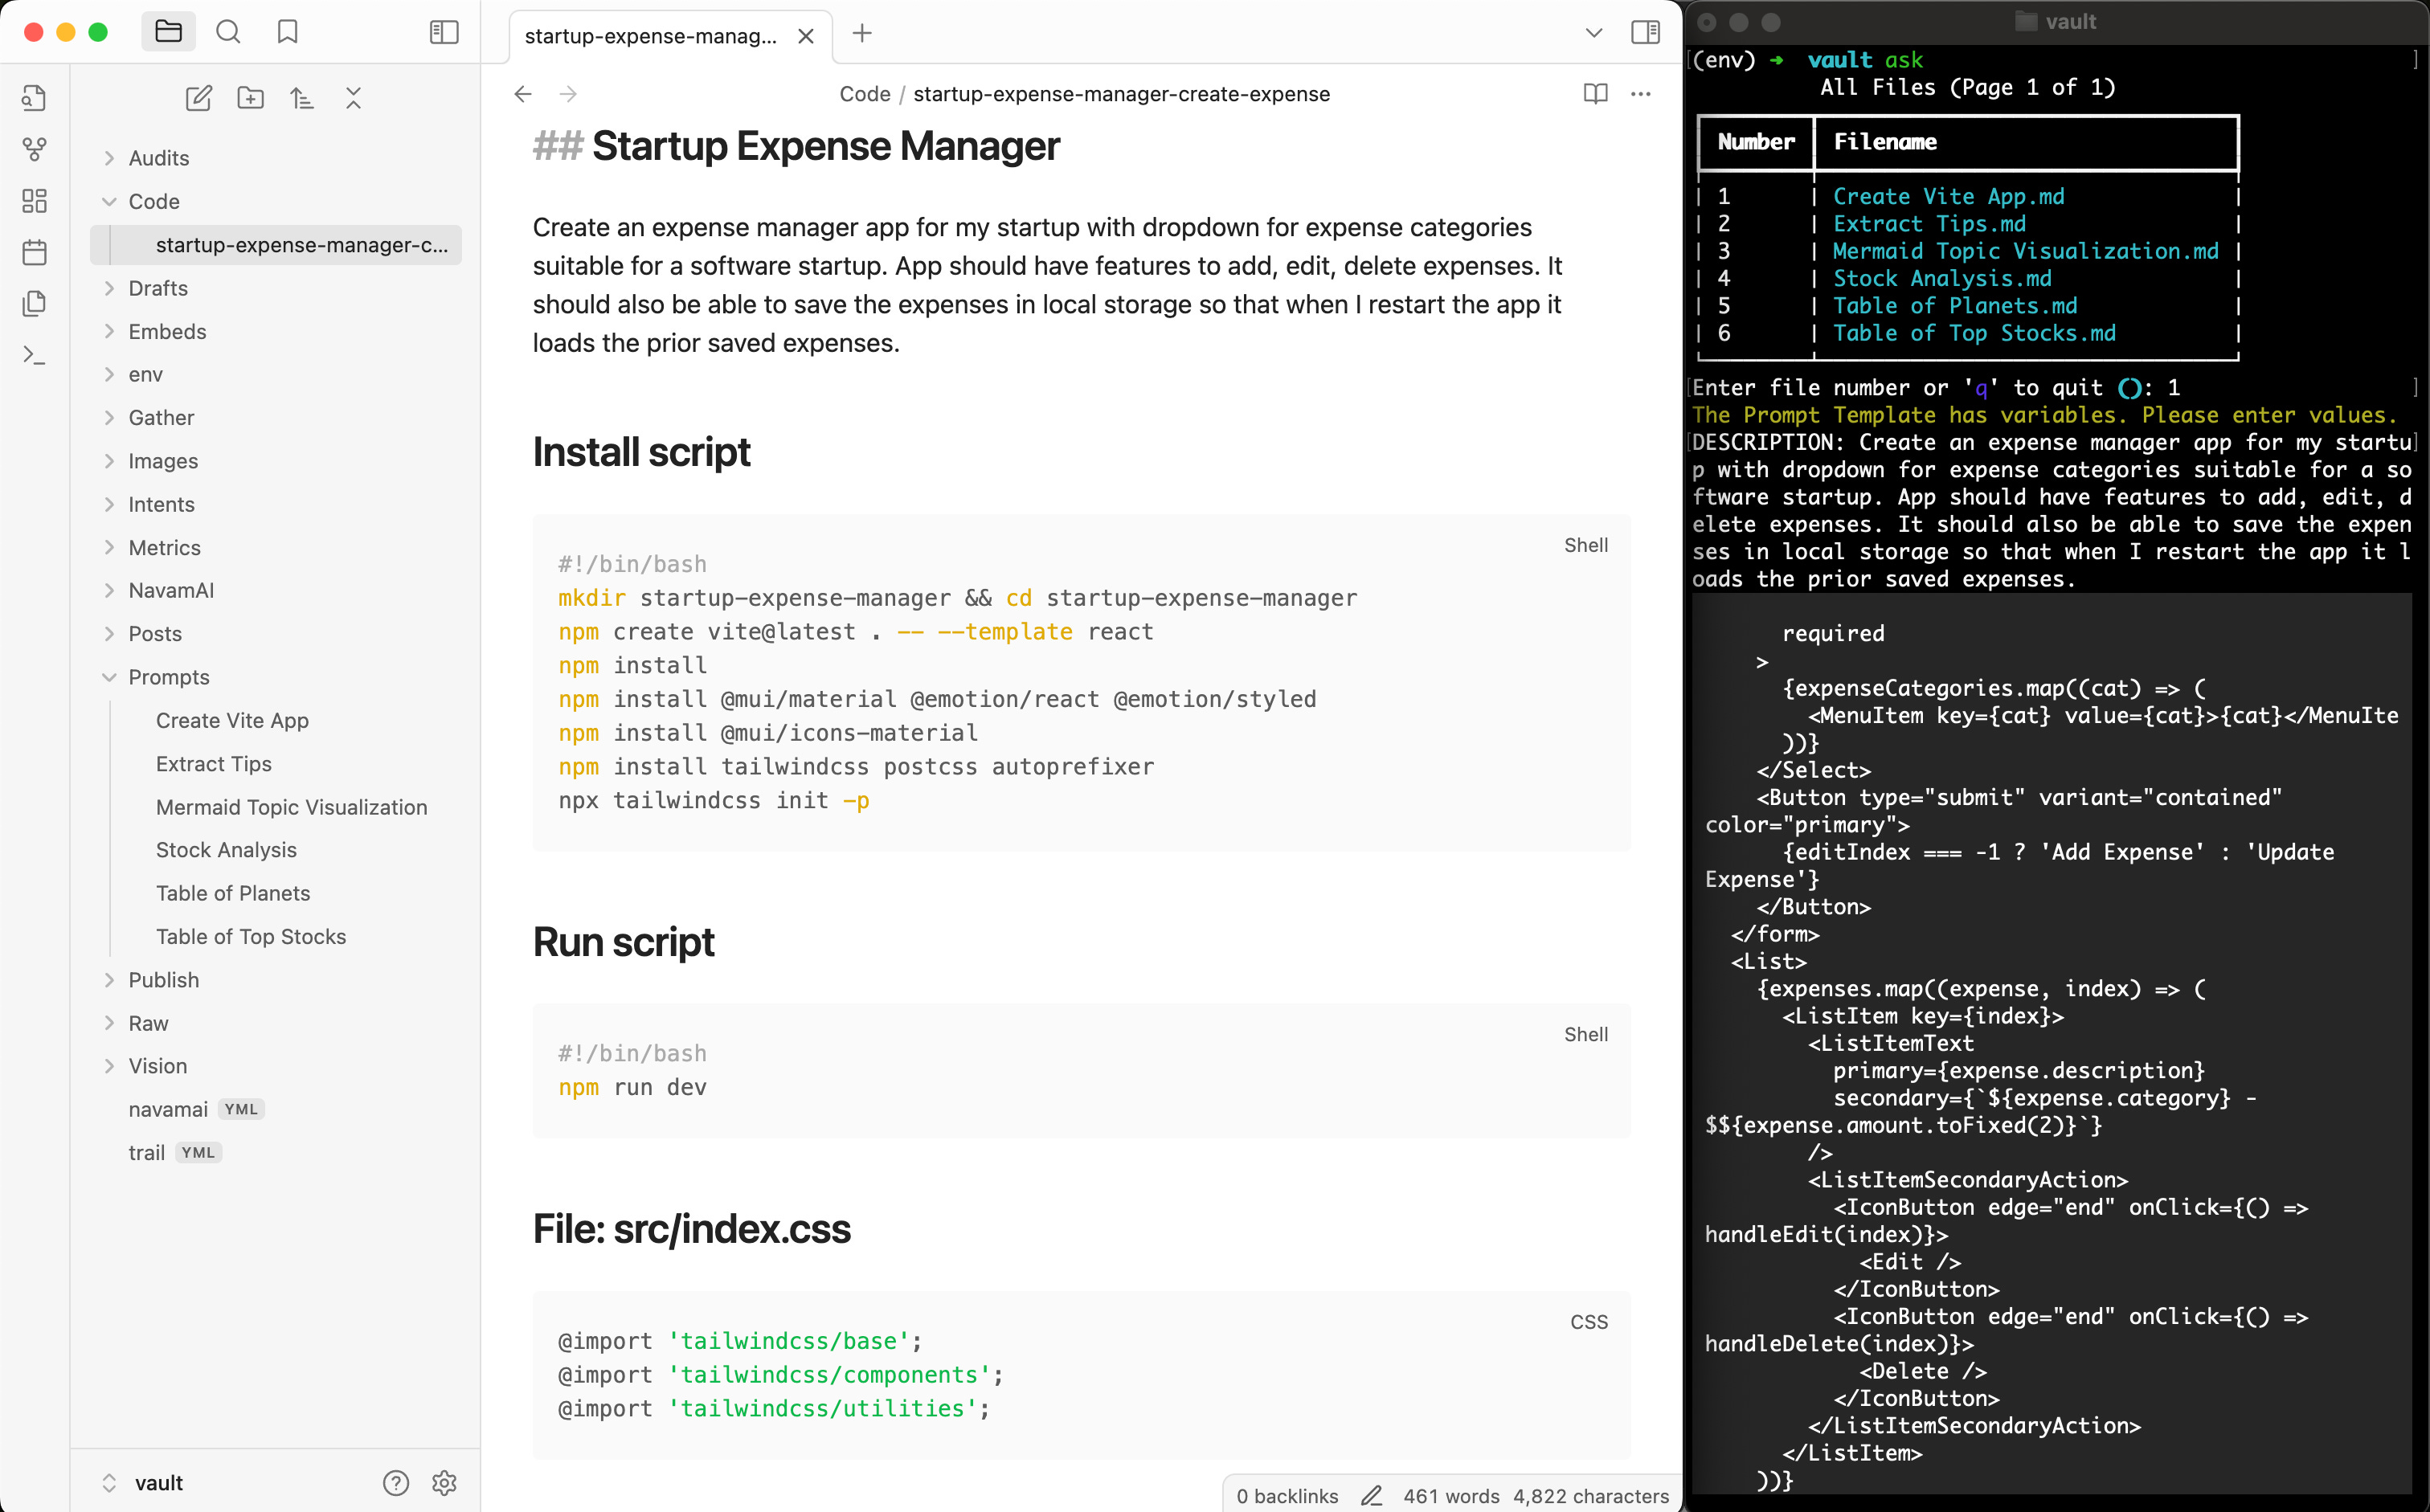Click Code in the breadcrumb path
The height and width of the screenshot is (1512, 2430).
pos(864,94)
